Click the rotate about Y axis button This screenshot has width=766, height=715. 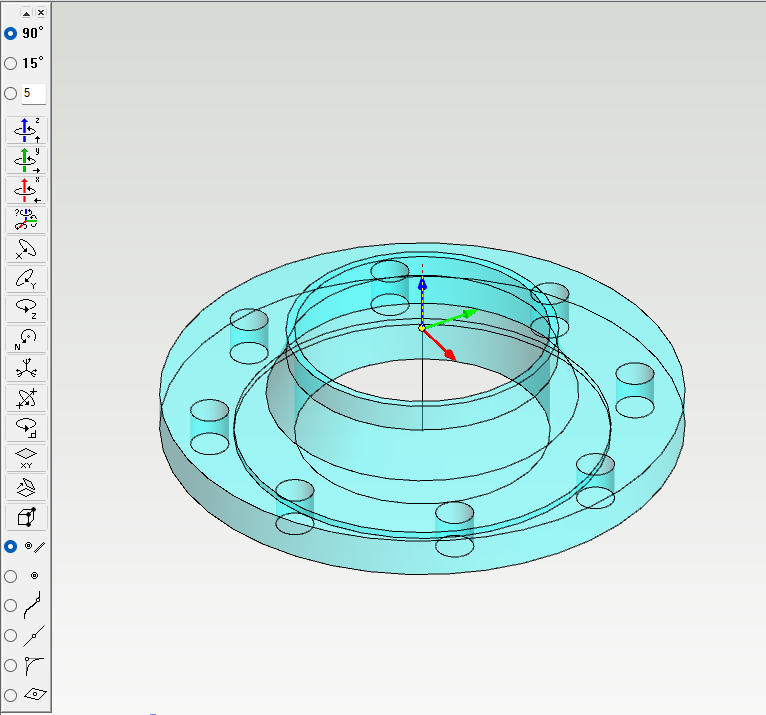26,160
